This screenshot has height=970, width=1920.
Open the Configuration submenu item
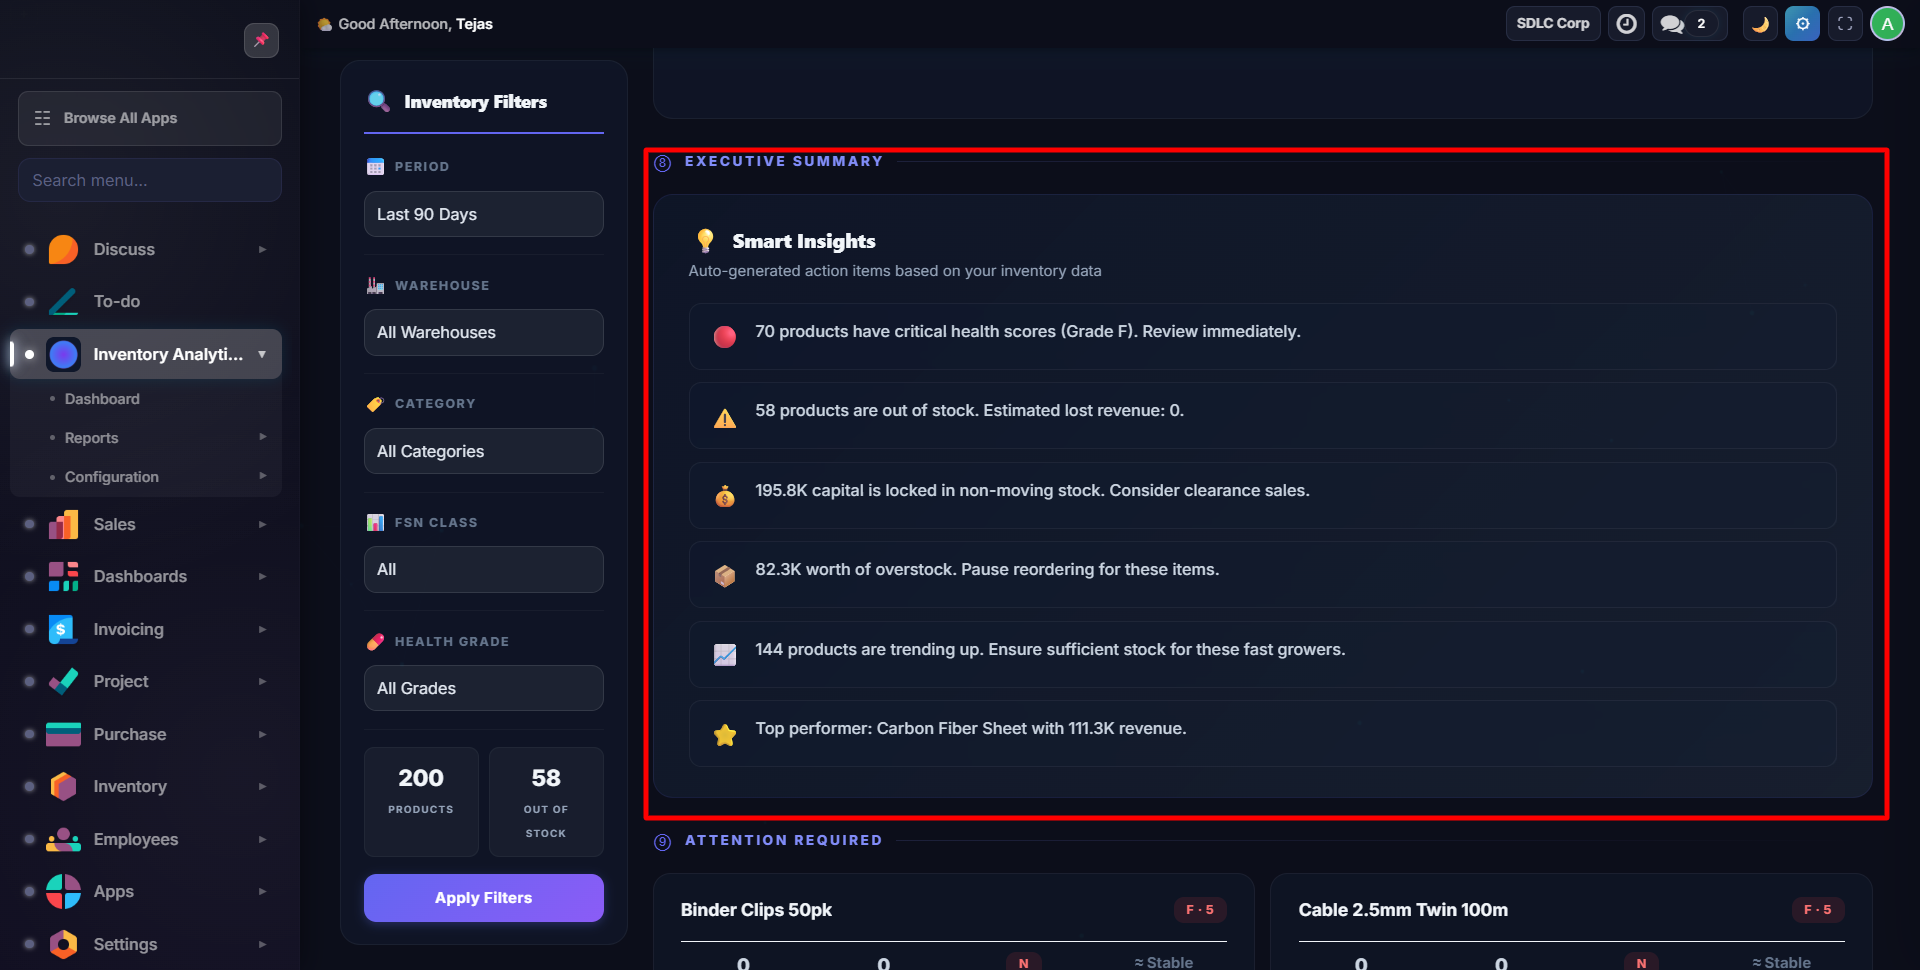pos(112,477)
